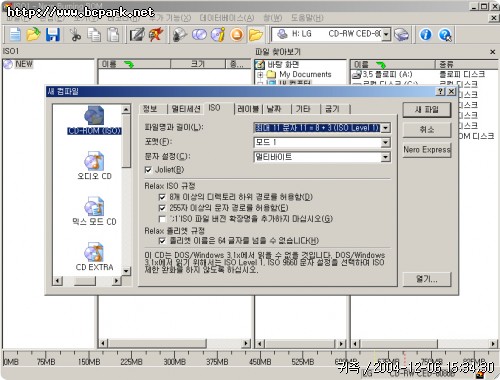Click the dialog's question mark help button
This screenshot has height=380, width=500.
441,91
